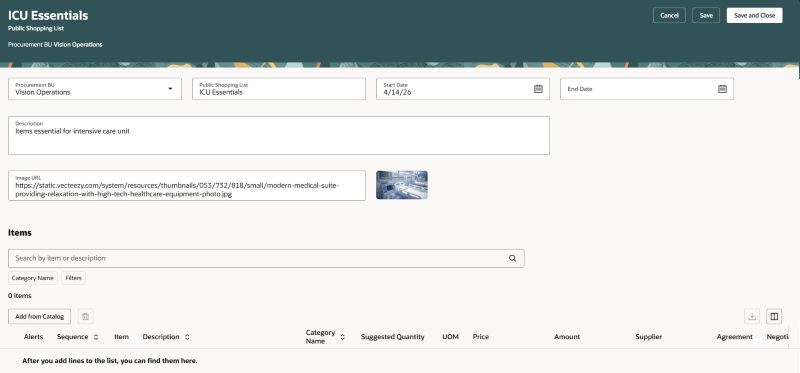800x373 pixels.
Task: Click the Price column header
Action: coord(481,337)
